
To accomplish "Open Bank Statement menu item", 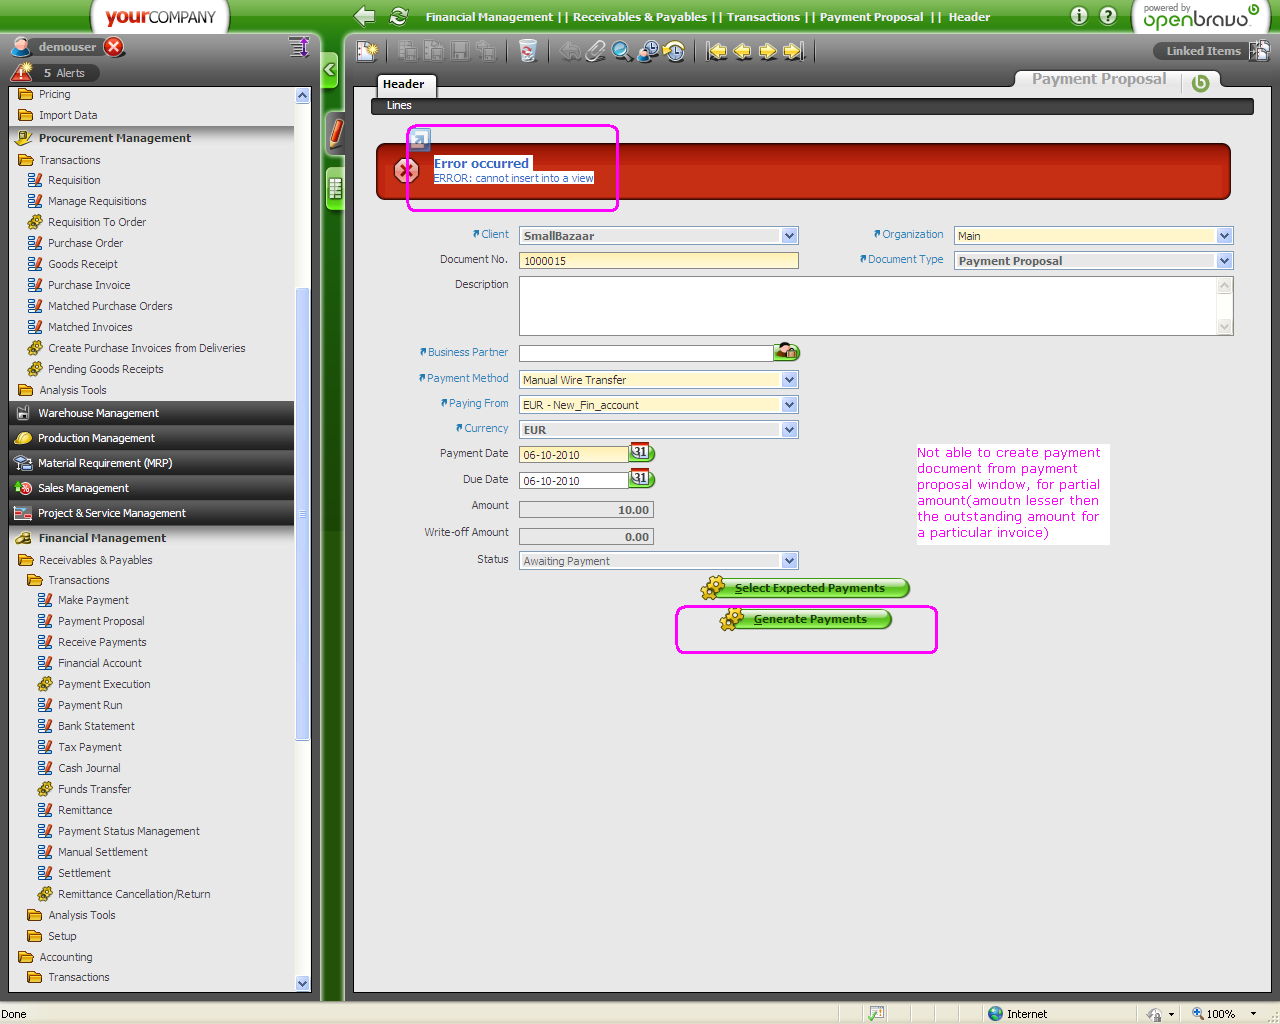I will [x=96, y=726].
